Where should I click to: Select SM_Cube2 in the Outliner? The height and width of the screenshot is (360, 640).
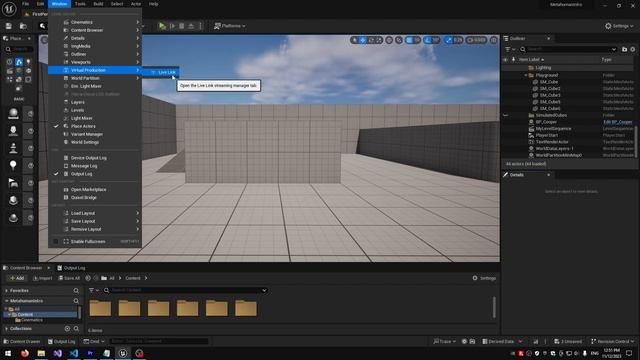click(x=550, y=89)
